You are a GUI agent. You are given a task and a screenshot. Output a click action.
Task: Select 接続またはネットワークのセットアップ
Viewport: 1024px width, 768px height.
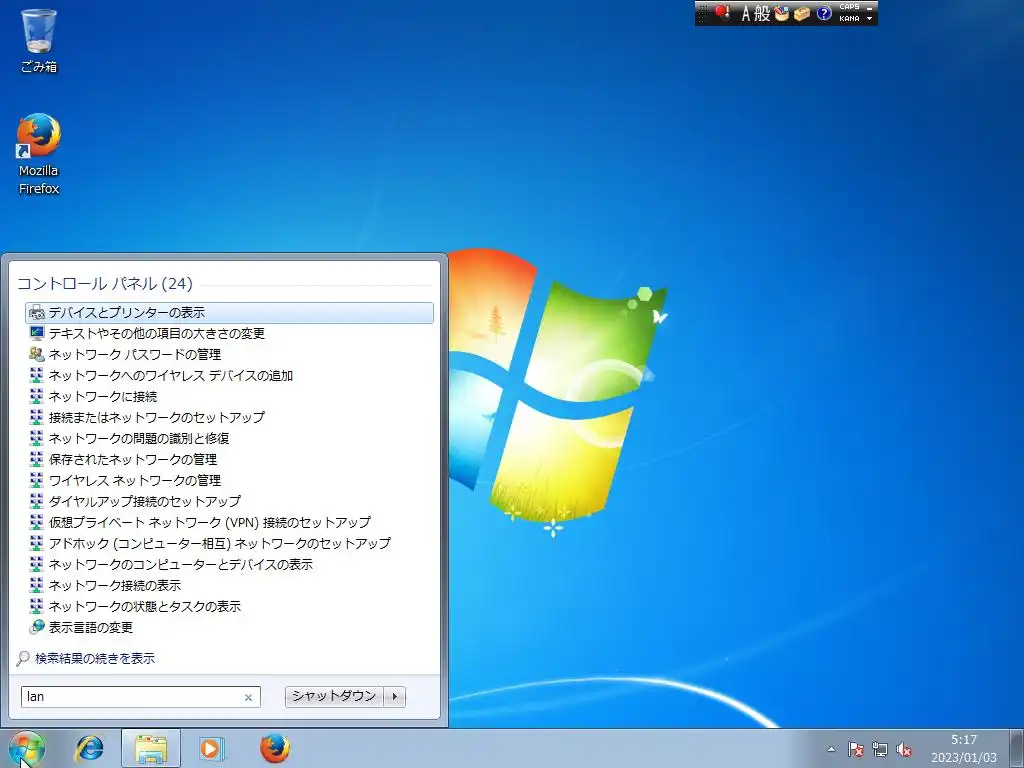[x=229, y=417]
